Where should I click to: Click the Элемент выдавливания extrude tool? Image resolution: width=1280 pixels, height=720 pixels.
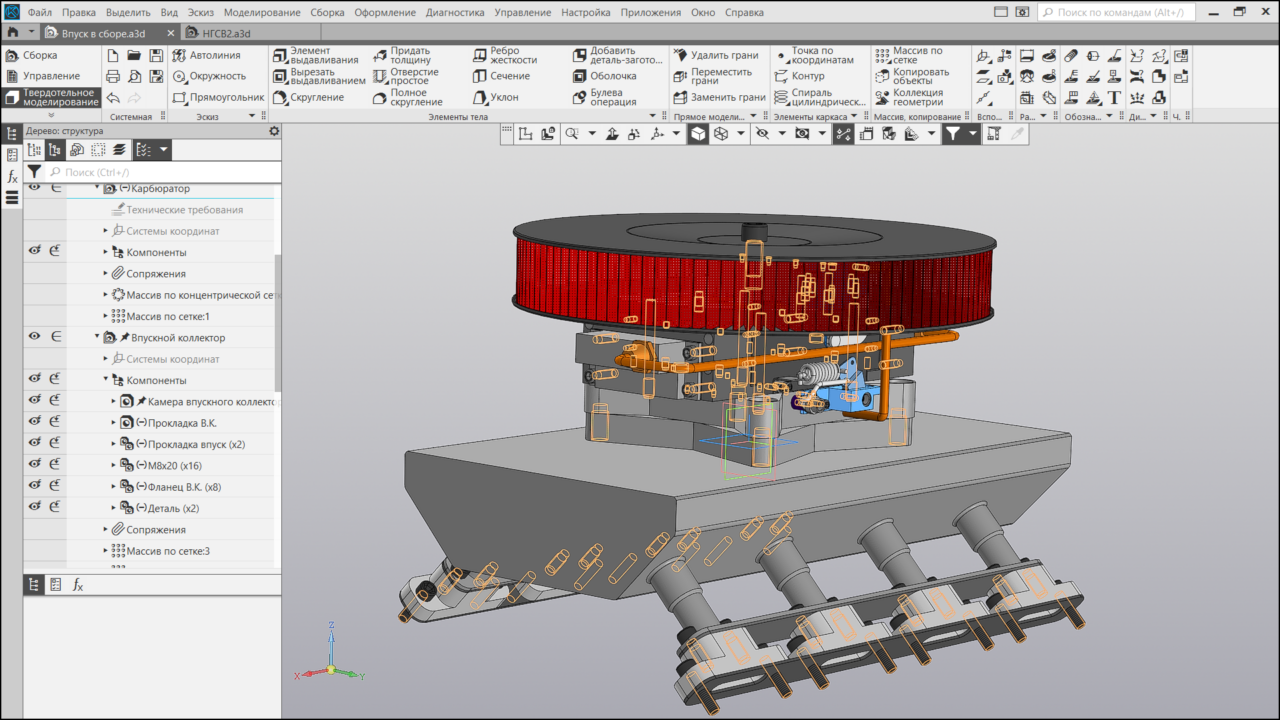click(315, 55)
